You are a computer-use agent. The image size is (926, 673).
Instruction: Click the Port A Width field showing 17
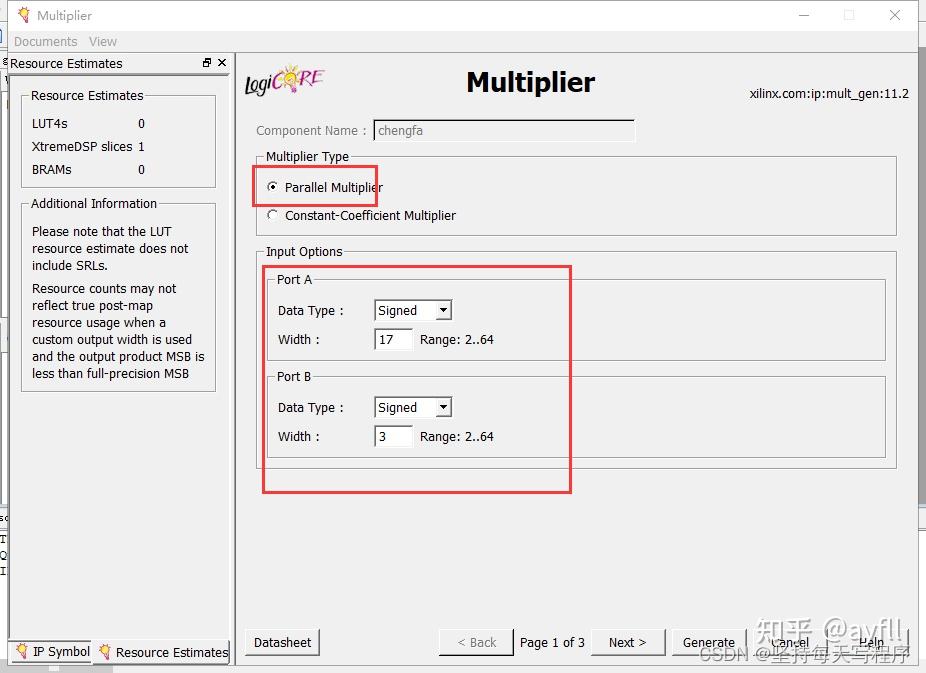pyautogui.click(x=392, y=339)
